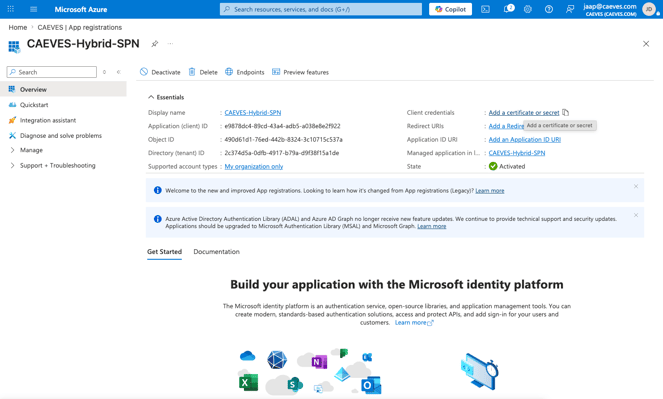663x399 pixels.
Task: Open the ellipsis more options beside title
Action: point(170,44)
